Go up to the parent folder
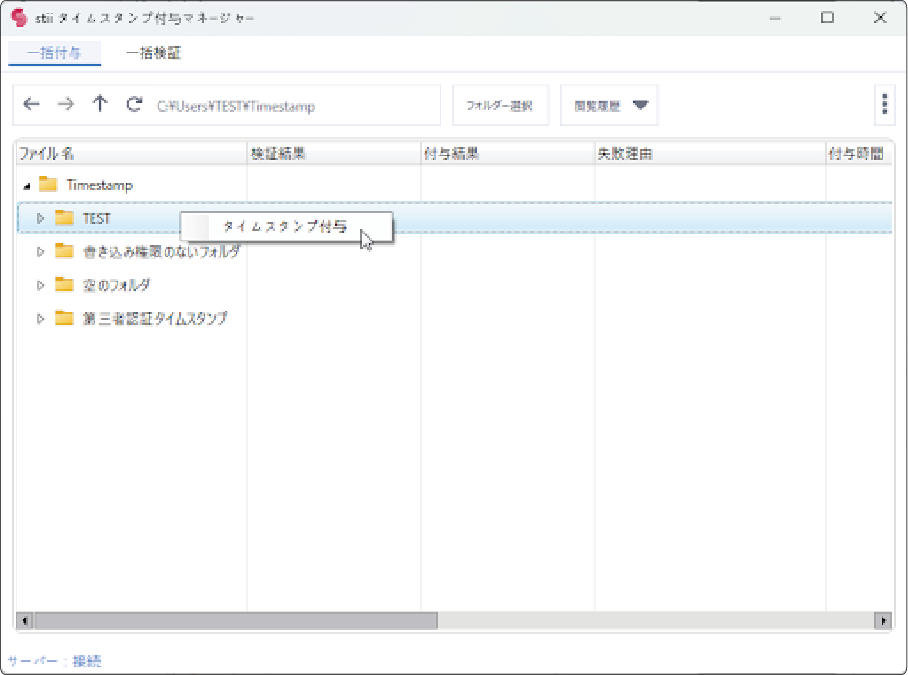The width and height of the screenshot is (908, 675). click(x=99, y=105)
